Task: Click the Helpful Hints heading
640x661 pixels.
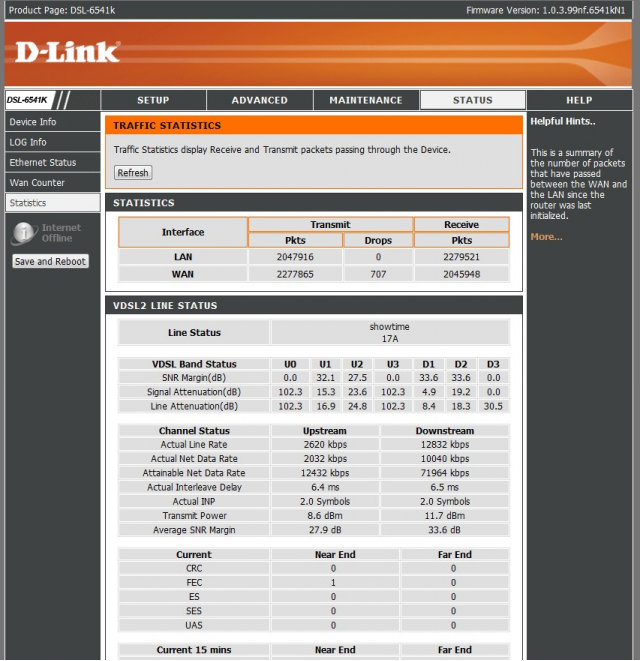Action: click(563, 121)
